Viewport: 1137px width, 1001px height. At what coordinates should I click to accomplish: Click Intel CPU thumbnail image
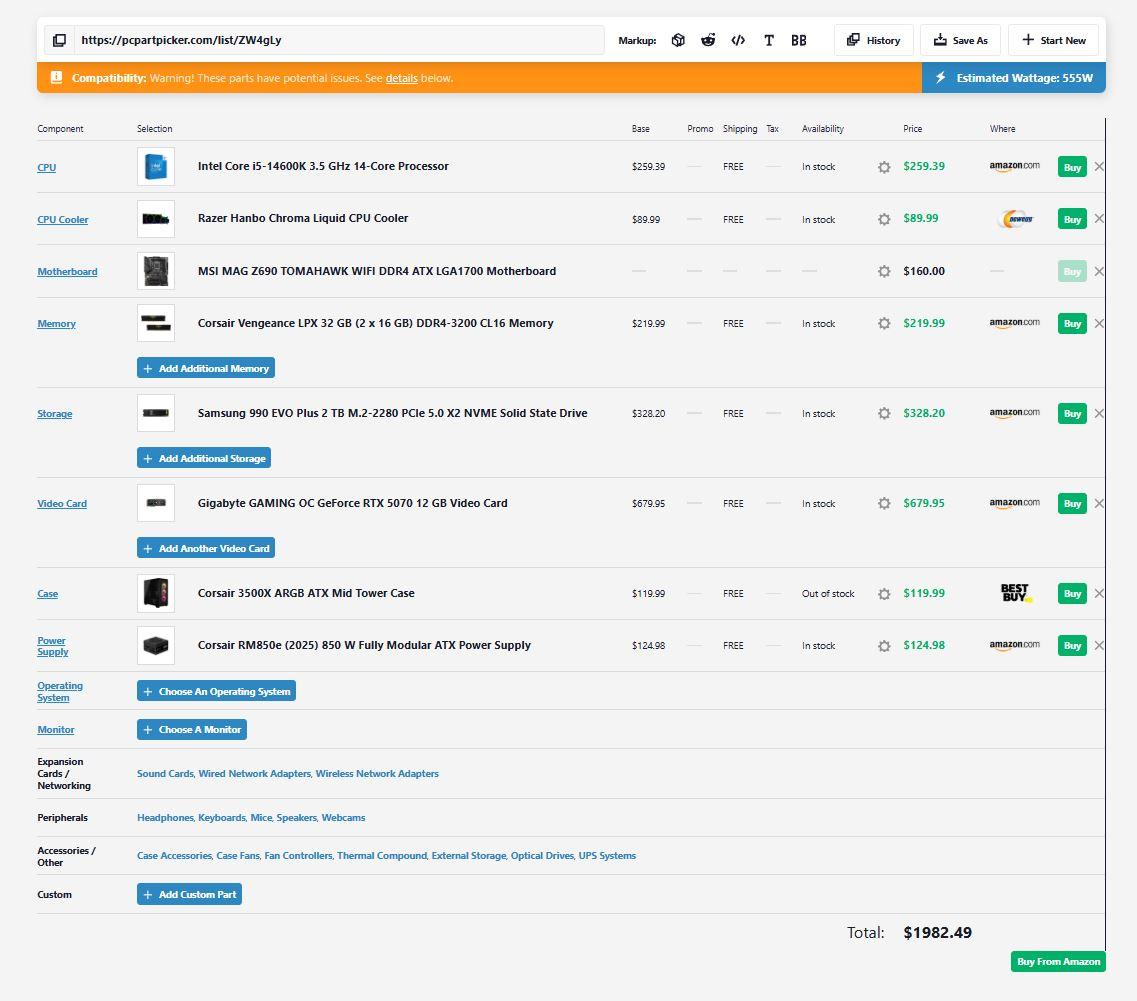pyautogui.click(x=156, y=167)
